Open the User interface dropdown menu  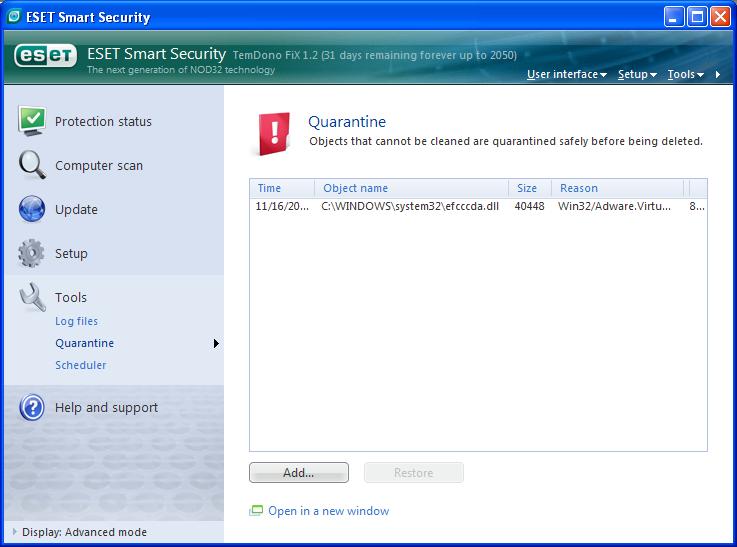[566, 74]
